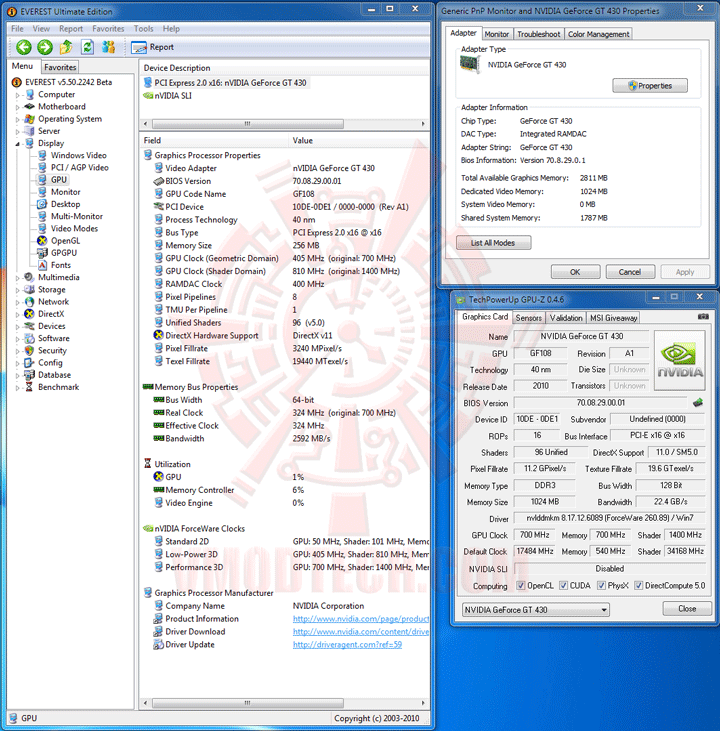Open the GPGPU tree item
Viewport: 720px width, 731px height.
click(x=64, y=253)
